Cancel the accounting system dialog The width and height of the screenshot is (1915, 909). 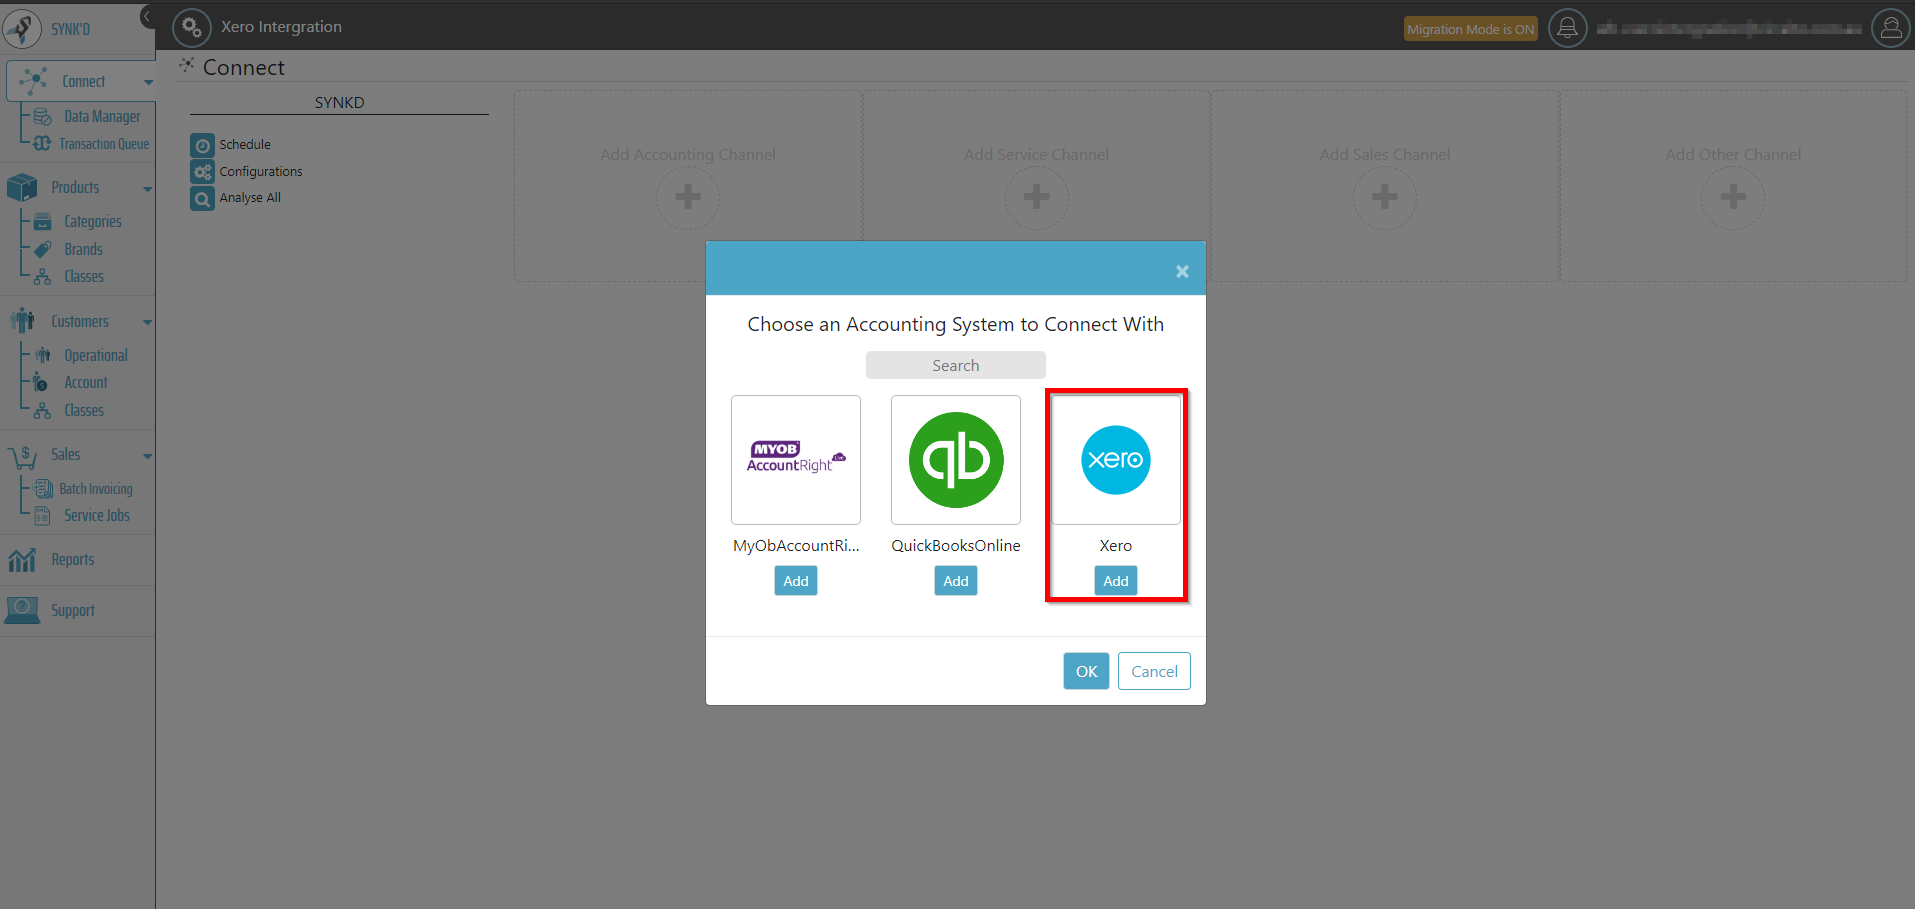[1154, 671]
